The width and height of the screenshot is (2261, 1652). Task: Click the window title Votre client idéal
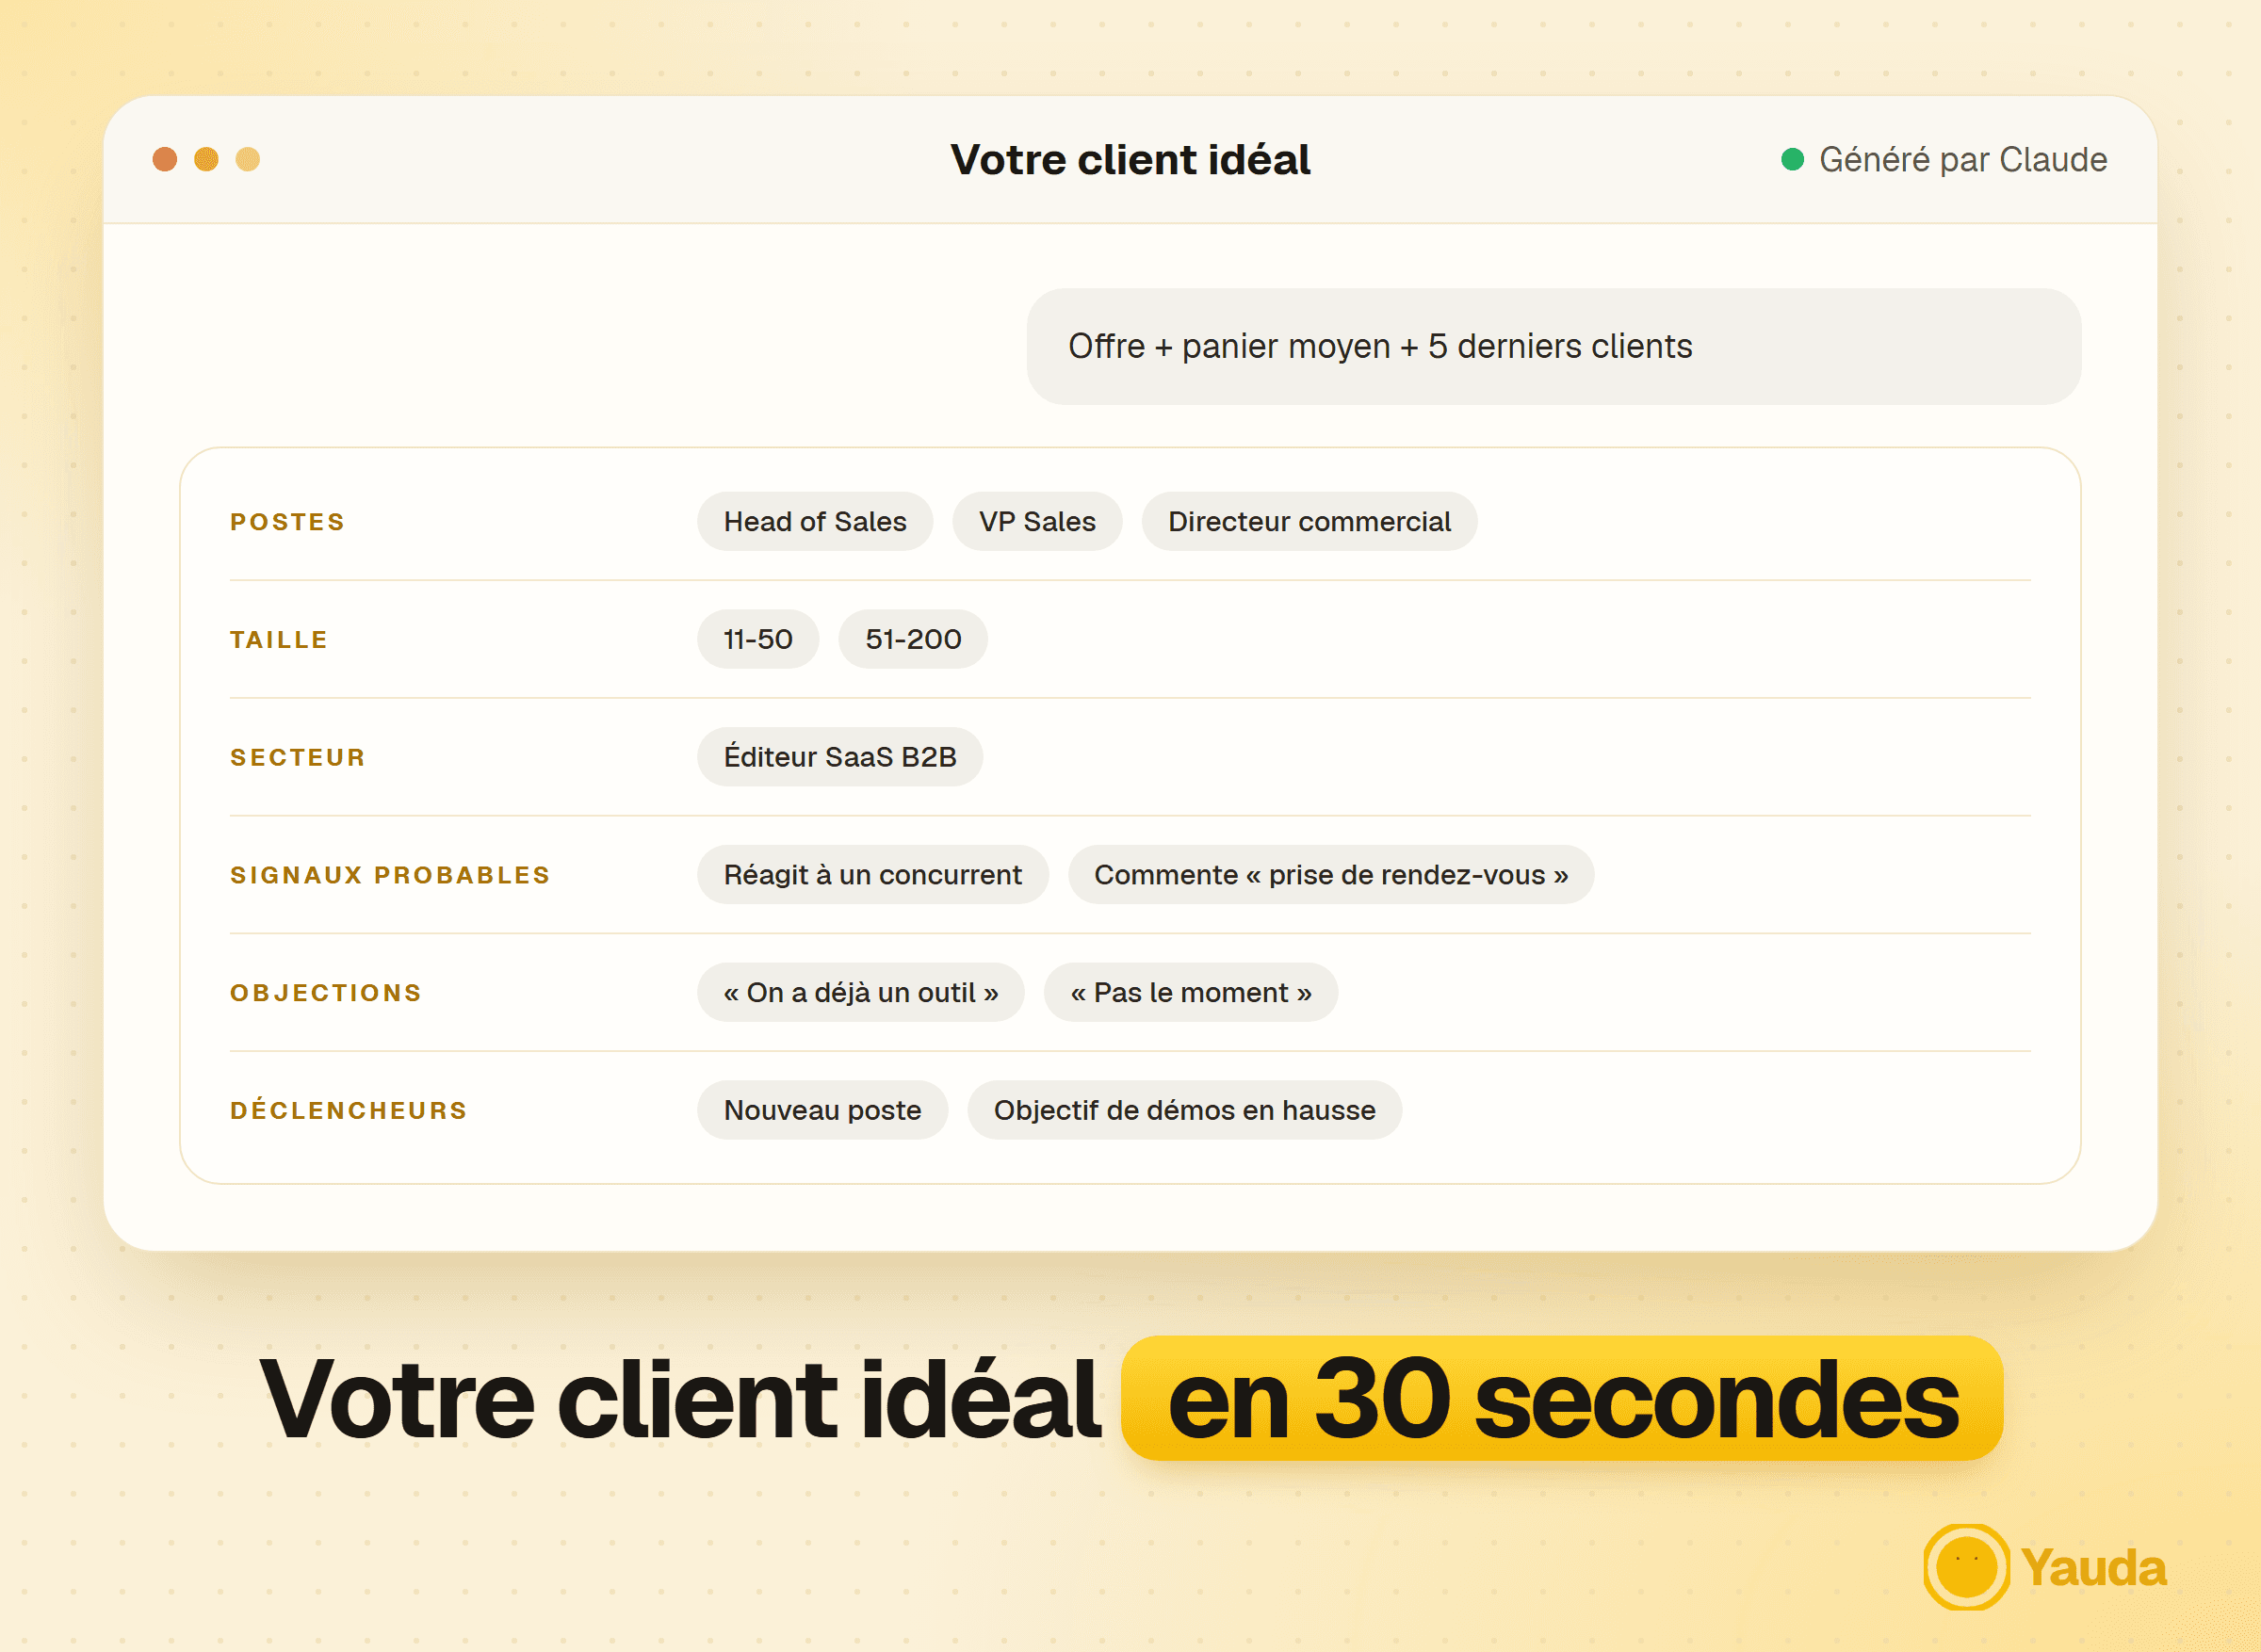(1130, 160)
